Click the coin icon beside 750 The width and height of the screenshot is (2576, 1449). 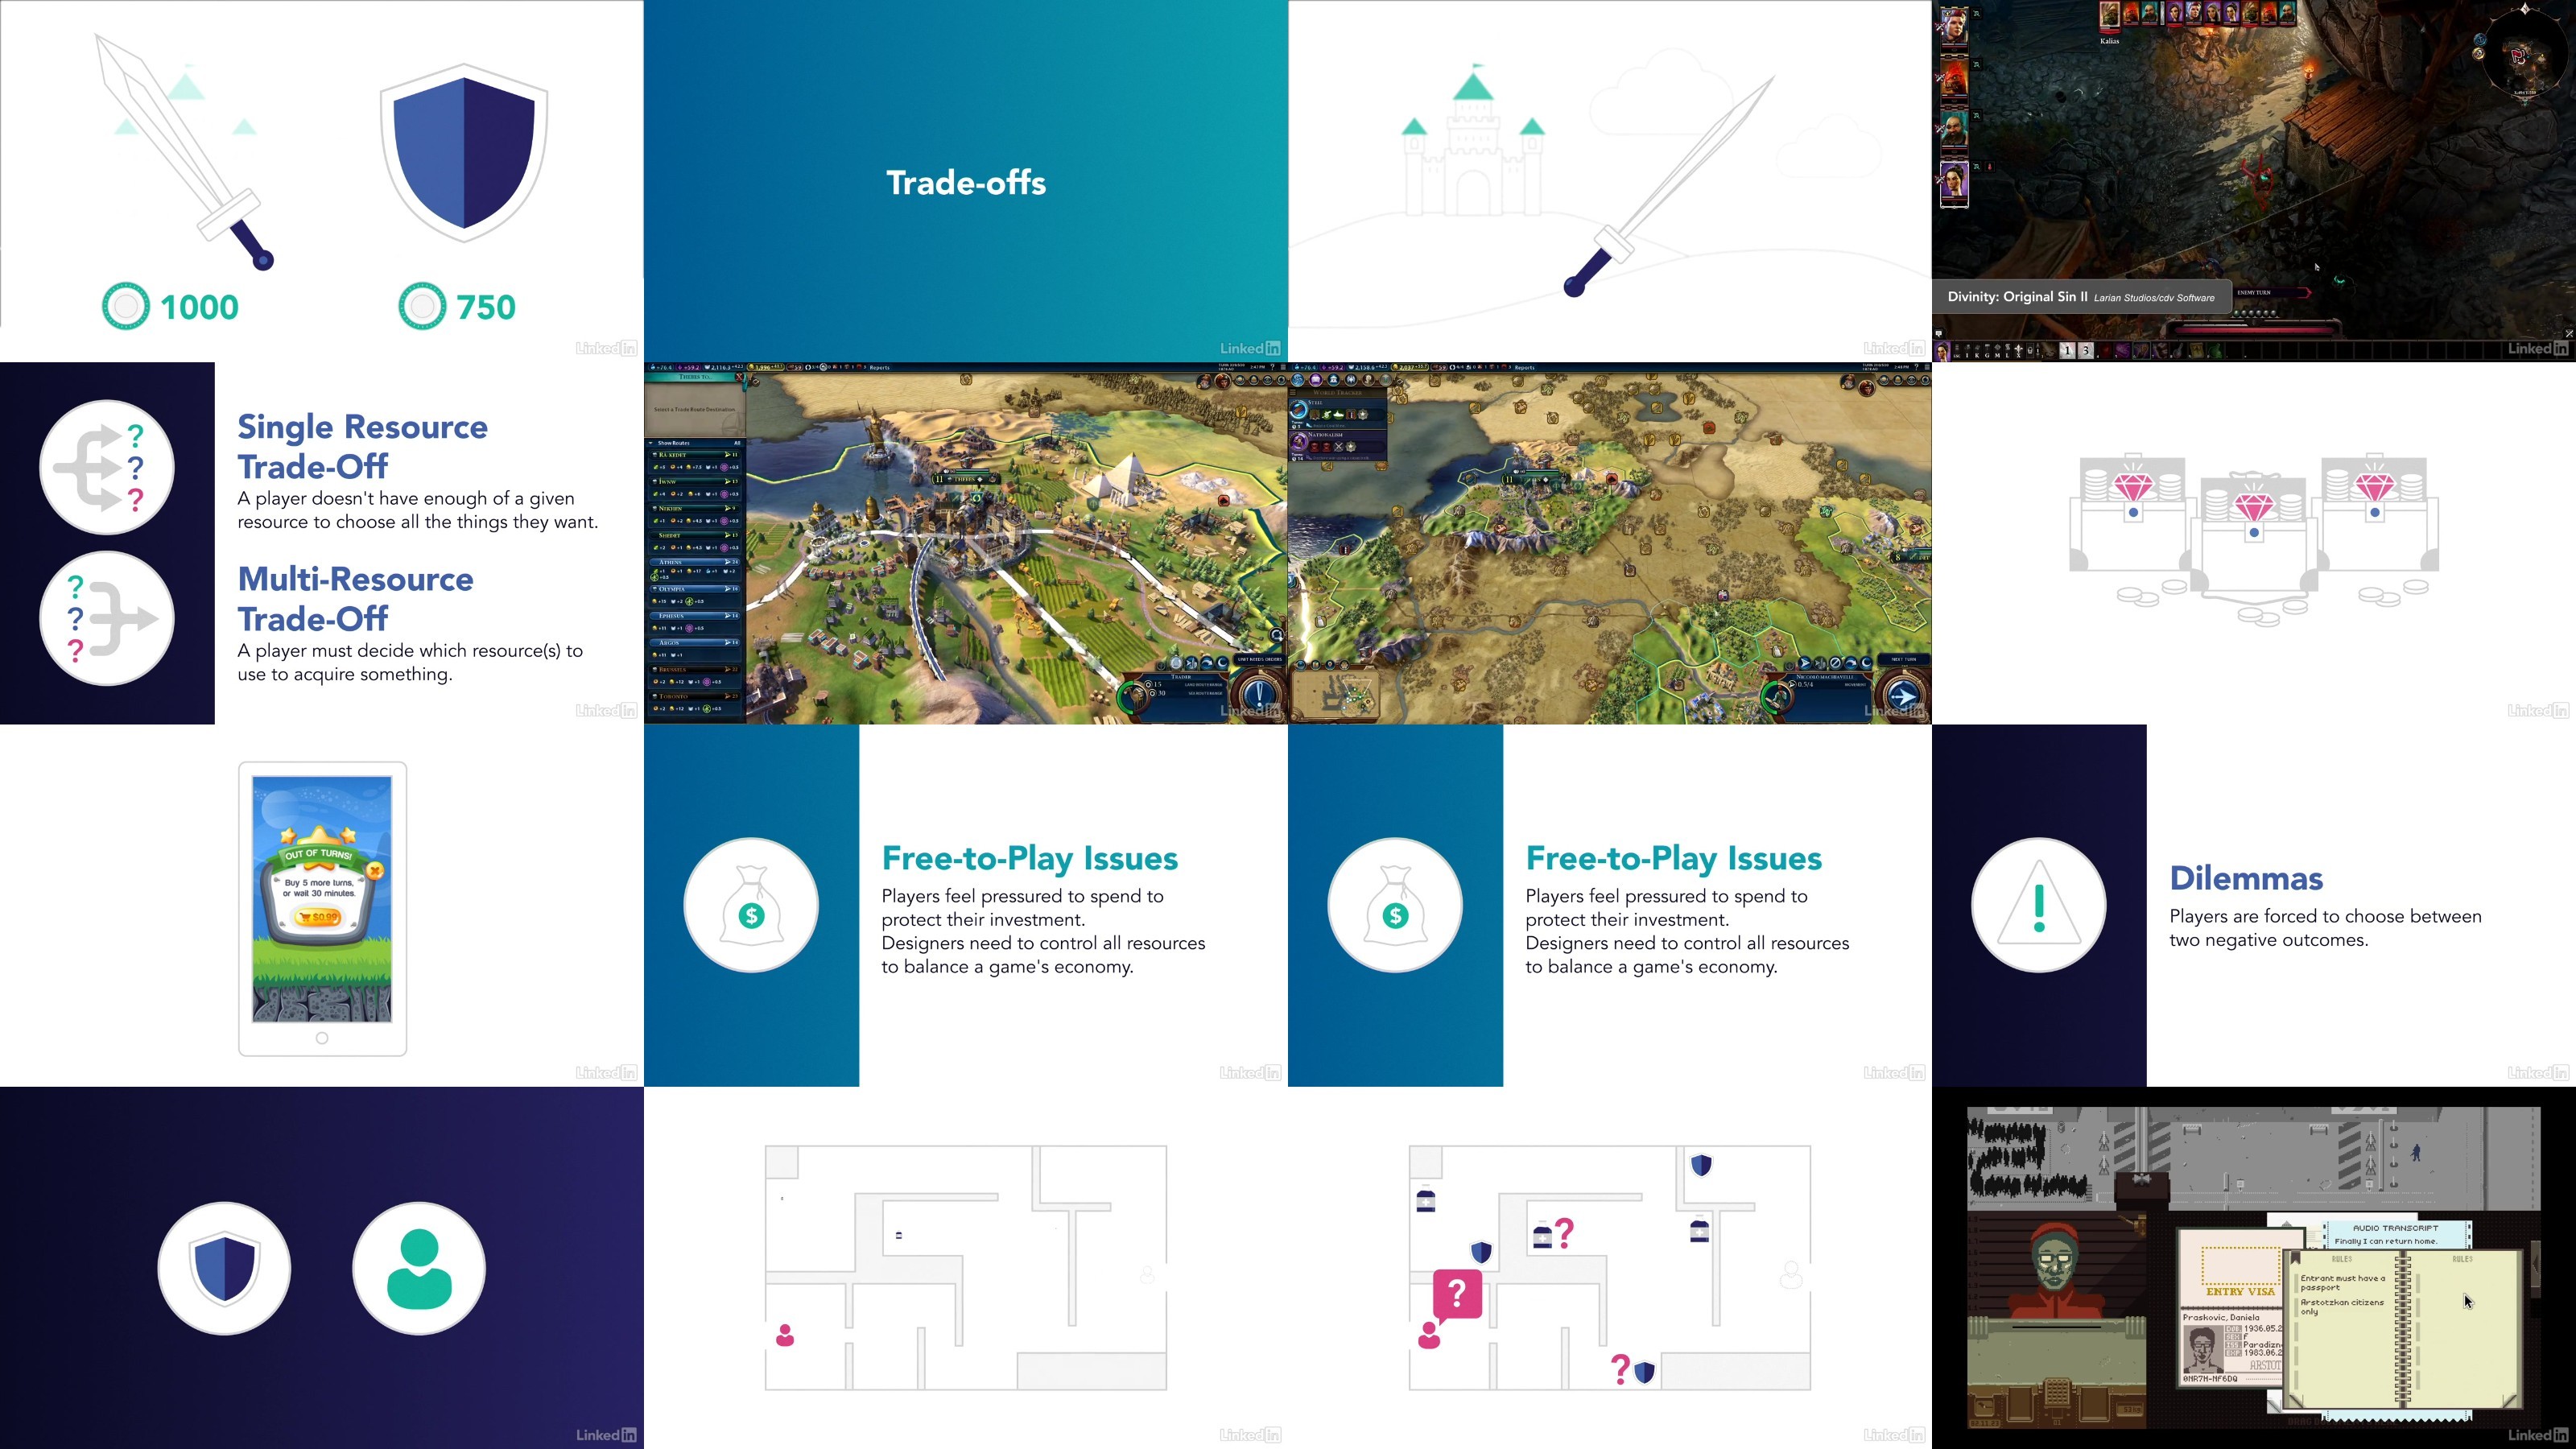[422, 306]
